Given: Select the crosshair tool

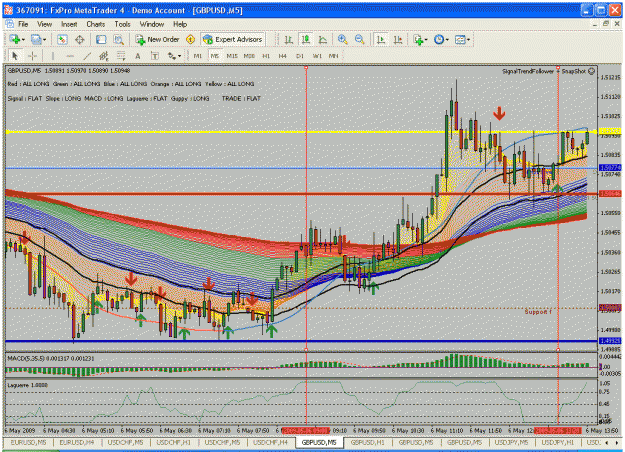Looking at the screenshot, I should (x=33, y=56).
